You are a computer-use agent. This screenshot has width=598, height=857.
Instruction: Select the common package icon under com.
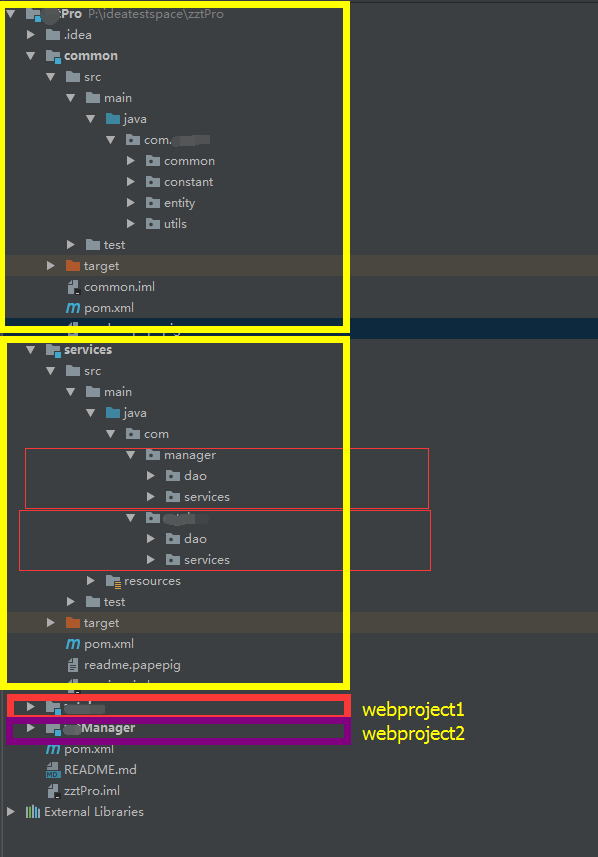[153, 161]
